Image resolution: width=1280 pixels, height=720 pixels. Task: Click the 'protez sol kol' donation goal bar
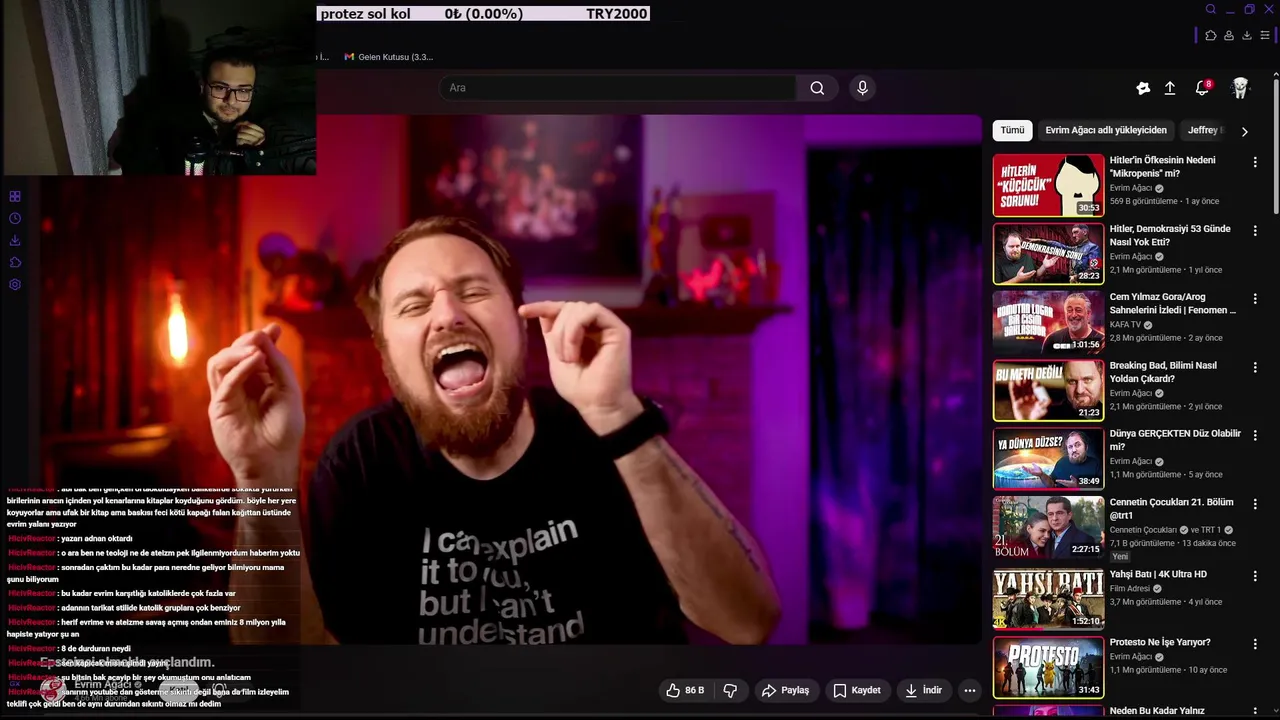point(483,14)
